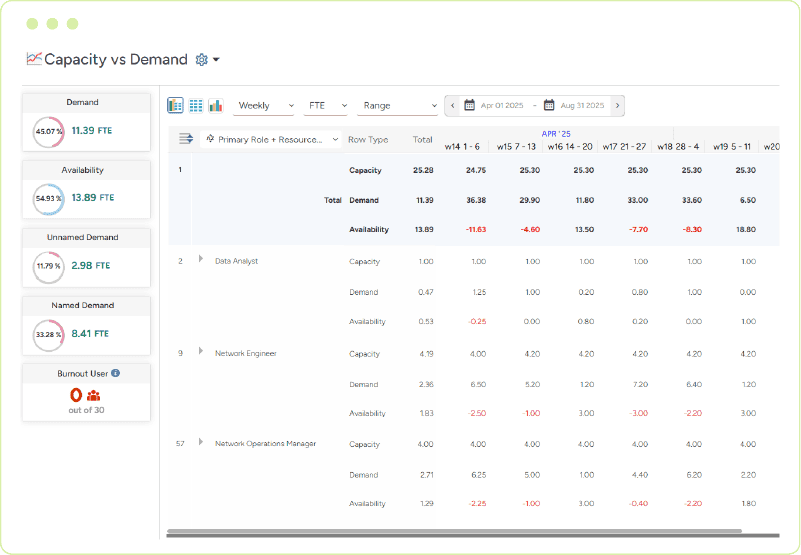Screen dimensions: 801x555
Task: Click the w17 21 - 27 week column header
Action: [x=624, y=147]
